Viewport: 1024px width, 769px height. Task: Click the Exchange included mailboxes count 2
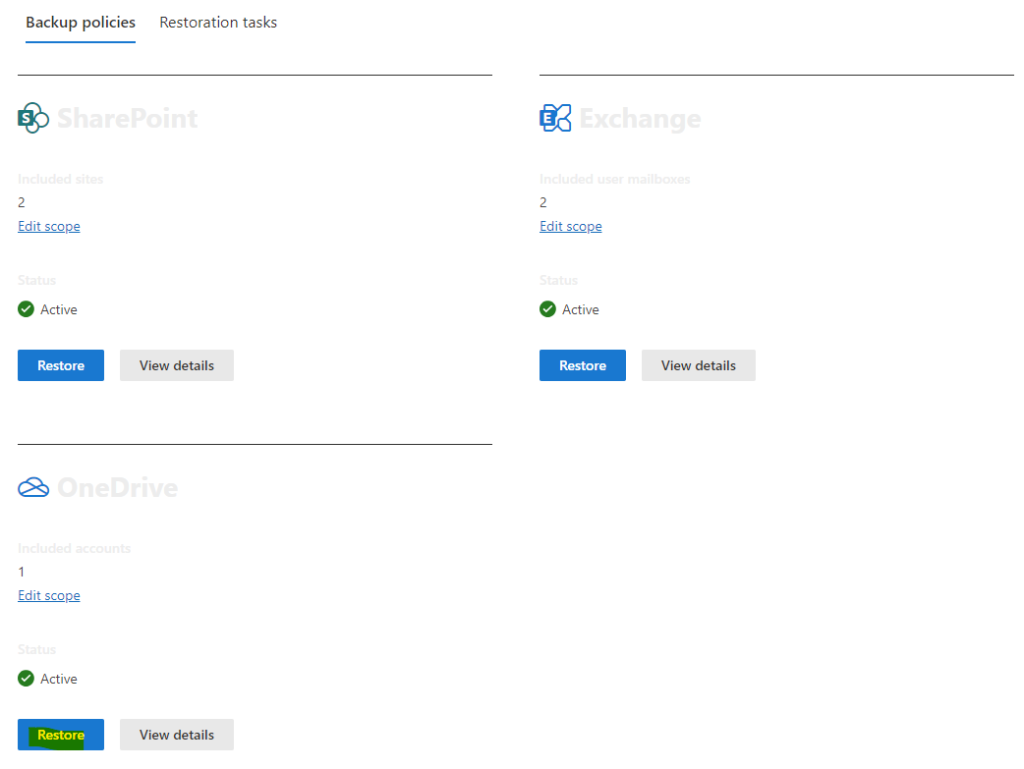(x=543, y=202)
